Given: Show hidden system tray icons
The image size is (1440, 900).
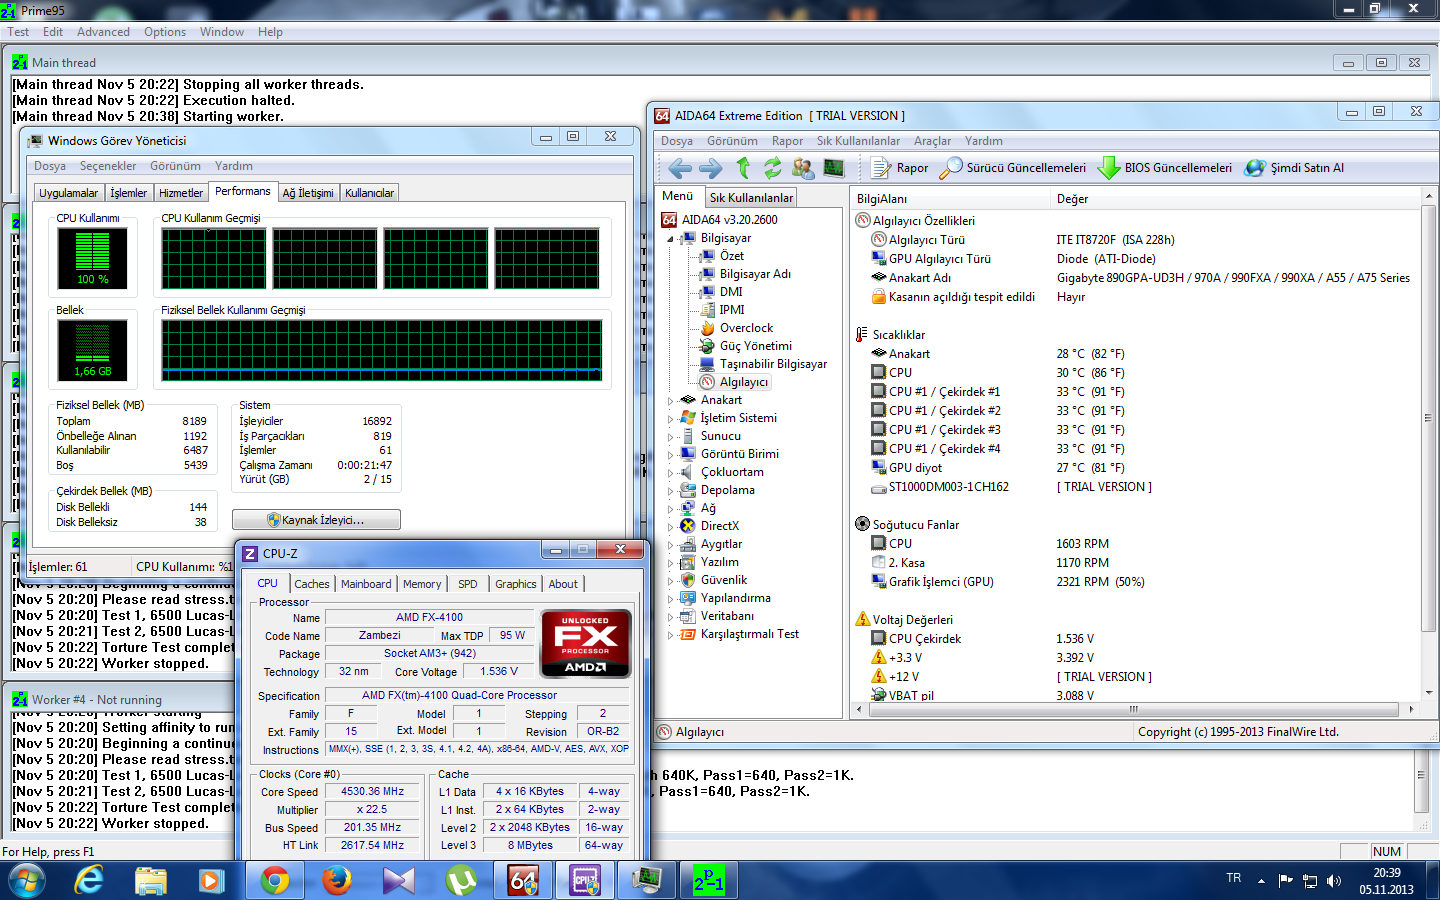Looking at the screenshot, I should tap(1261, 881).
